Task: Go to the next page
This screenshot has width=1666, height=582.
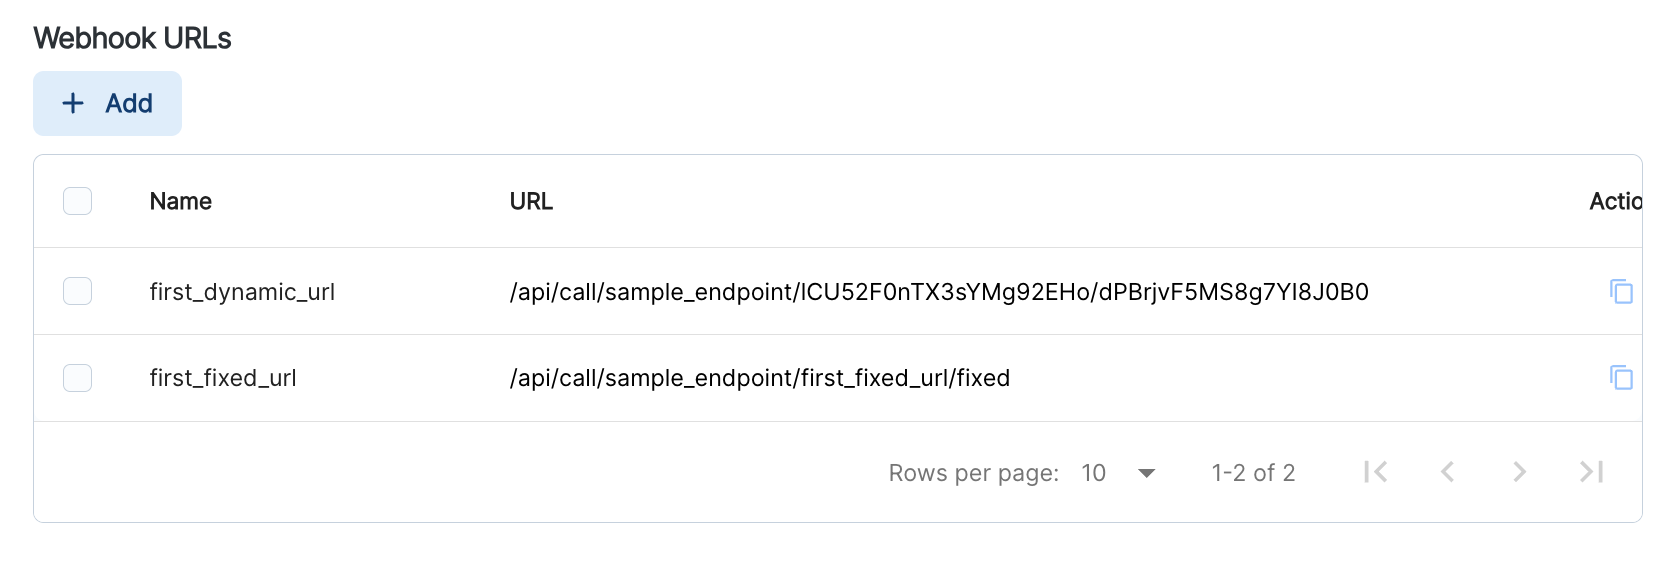Action: coord(1519,472)
